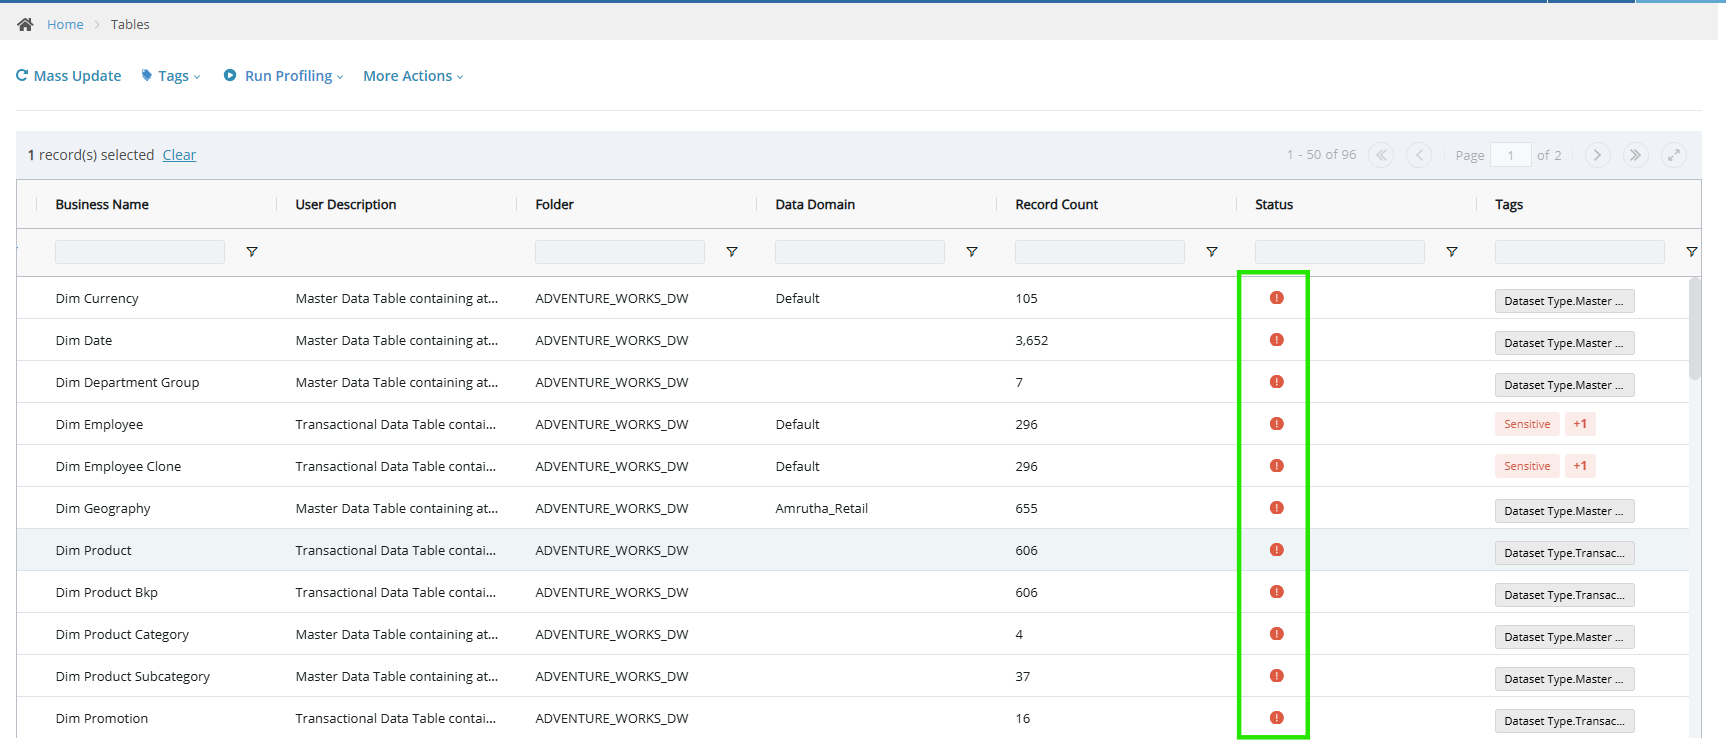Go to next page of results
This screenshot has height=740, width=1726.
[x=1597, y=155]
